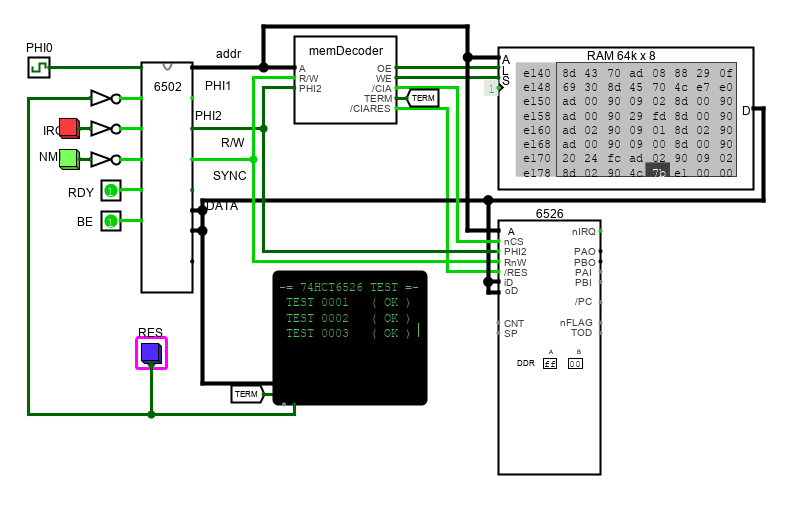Viewport: 789px width, 518px height.
Task: Click the e140 address row in RAM
Action: tap(536, 73)
